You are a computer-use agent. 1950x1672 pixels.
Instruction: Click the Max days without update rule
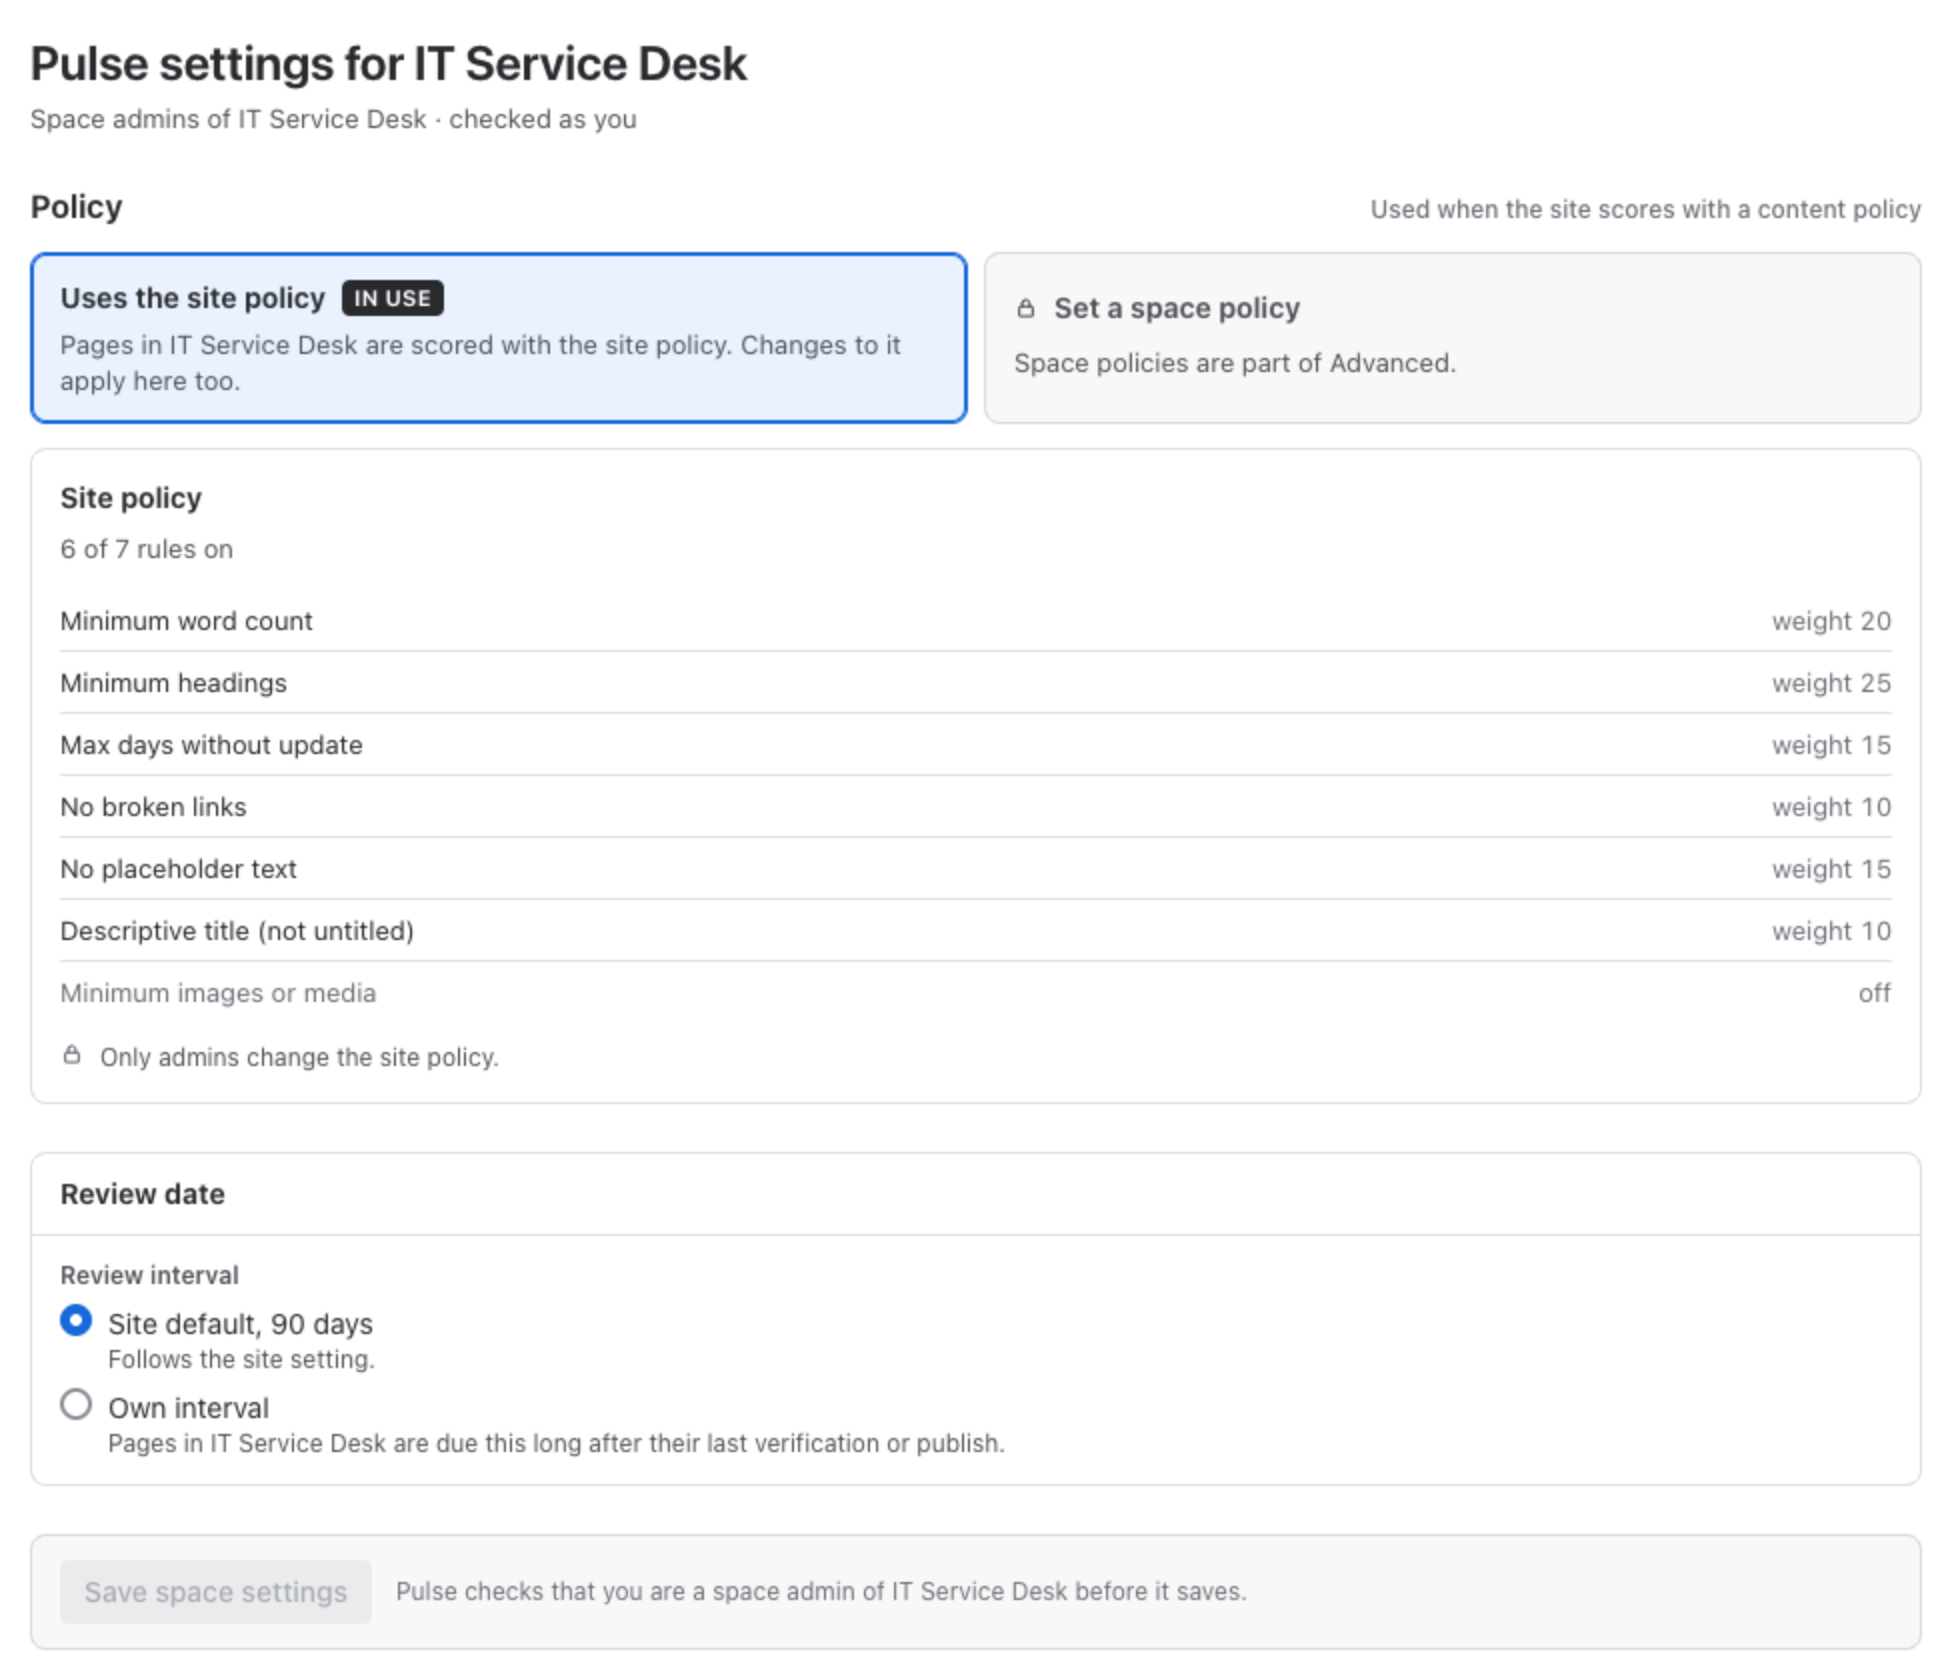975,745
